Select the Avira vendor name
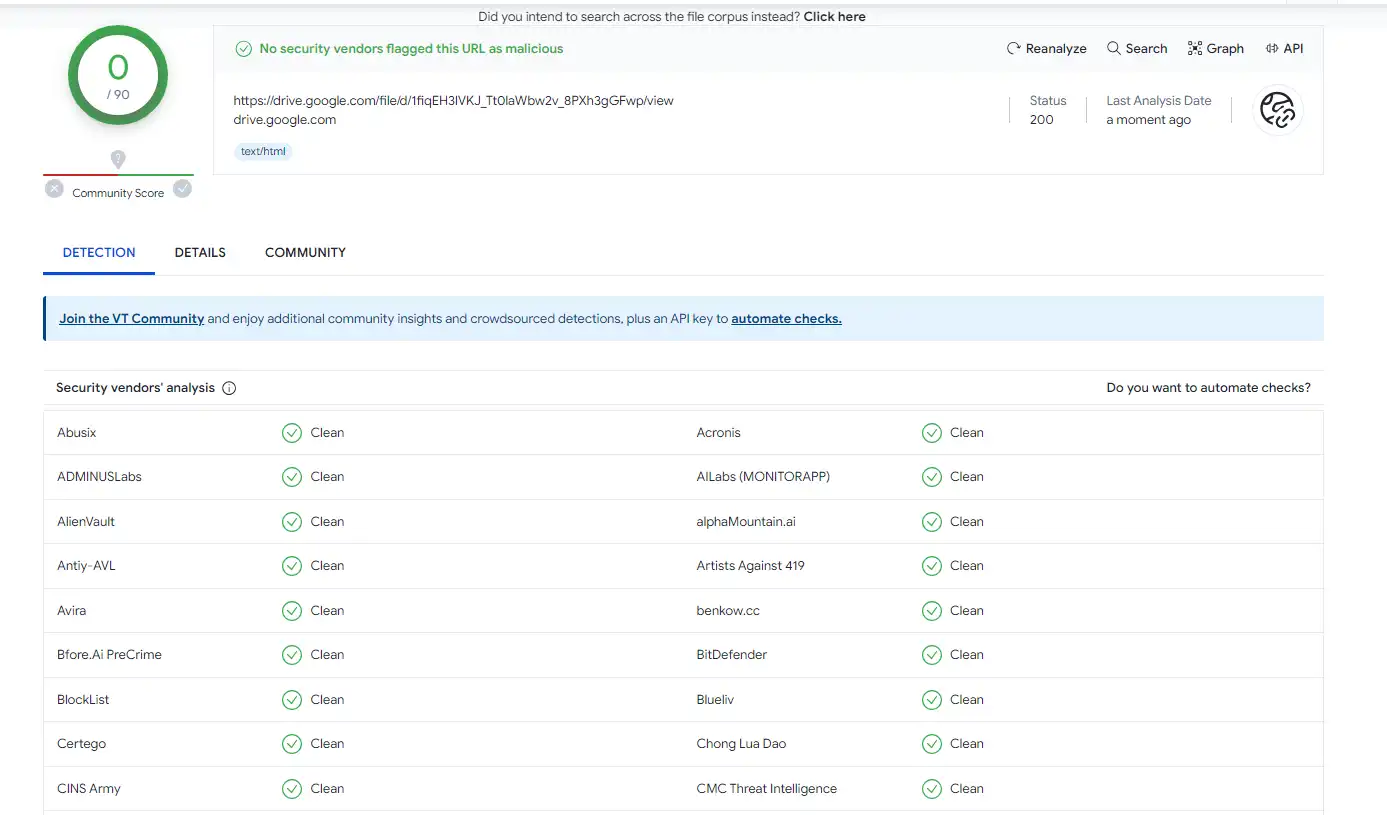The width and height of the screenshot is (1387, 815). (x=72, y=611)
